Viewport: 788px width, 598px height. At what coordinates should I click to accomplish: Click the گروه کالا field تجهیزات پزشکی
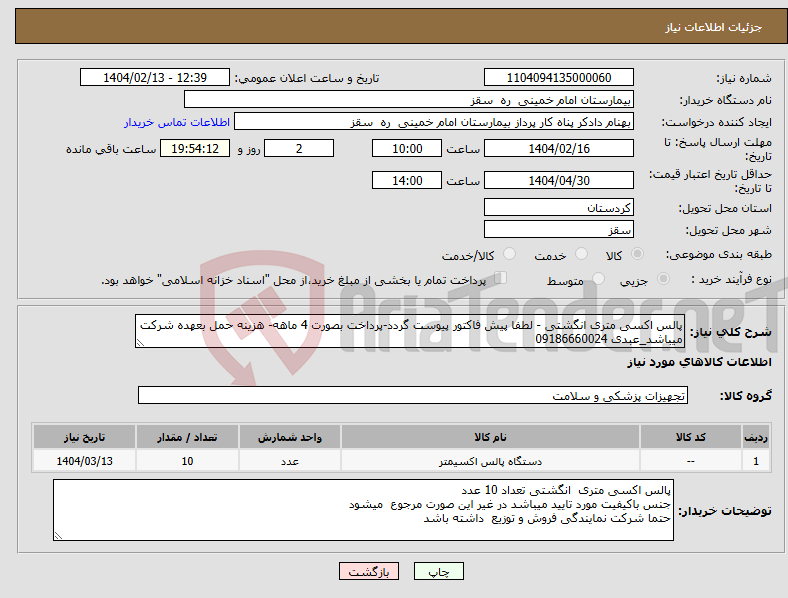413,395
